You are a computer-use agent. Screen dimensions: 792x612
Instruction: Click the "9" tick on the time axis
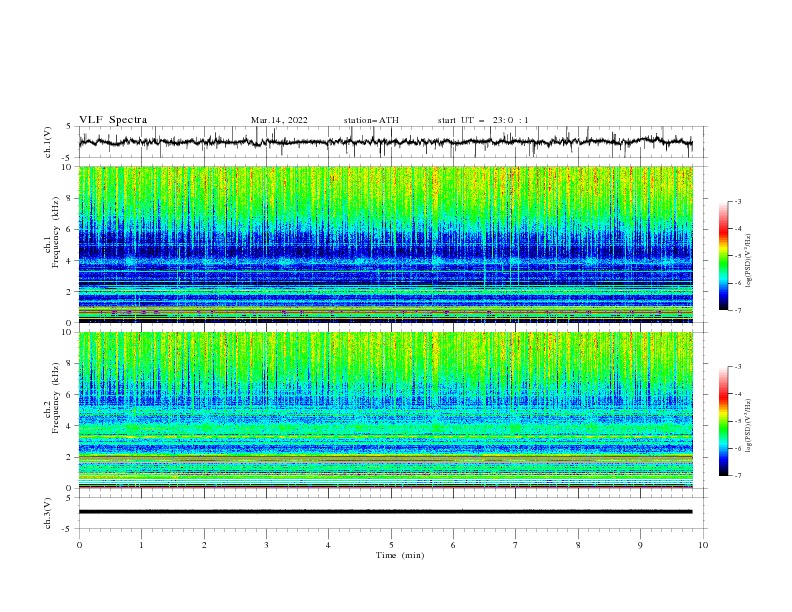[640, 545]
